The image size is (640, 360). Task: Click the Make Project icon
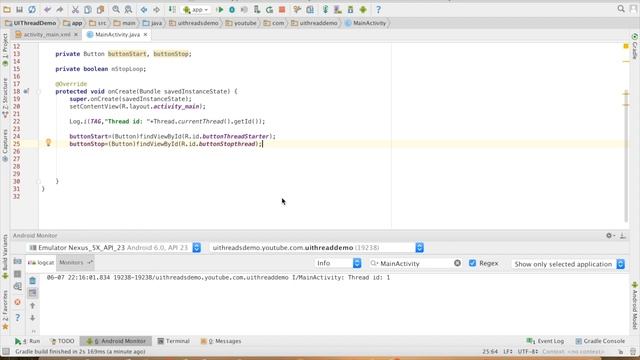point(172,9)
